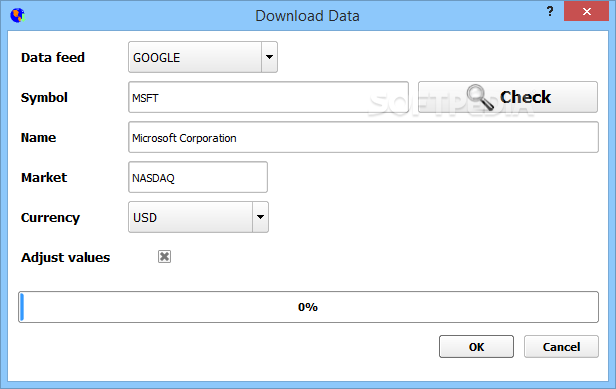
Task: Expand the Currency USD dropdown
Action: 198,217
